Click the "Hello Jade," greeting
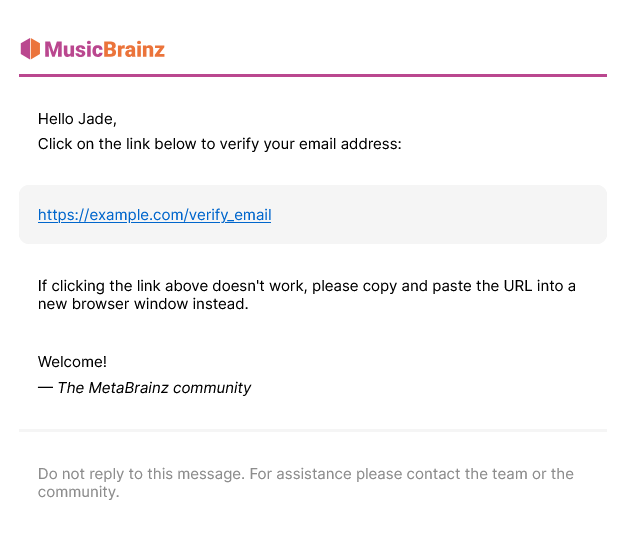The width and height of the screenshot is (625, 545). [77, 119]
